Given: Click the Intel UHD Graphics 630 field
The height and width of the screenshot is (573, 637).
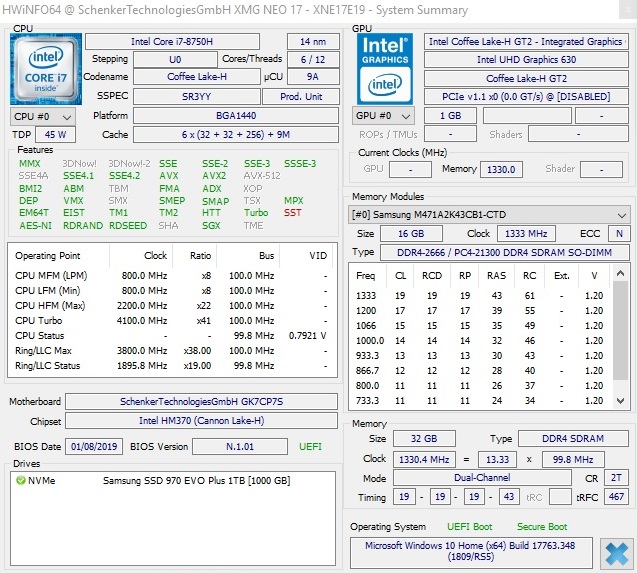Looking at the screenshot, I should [x=526, y=60].
